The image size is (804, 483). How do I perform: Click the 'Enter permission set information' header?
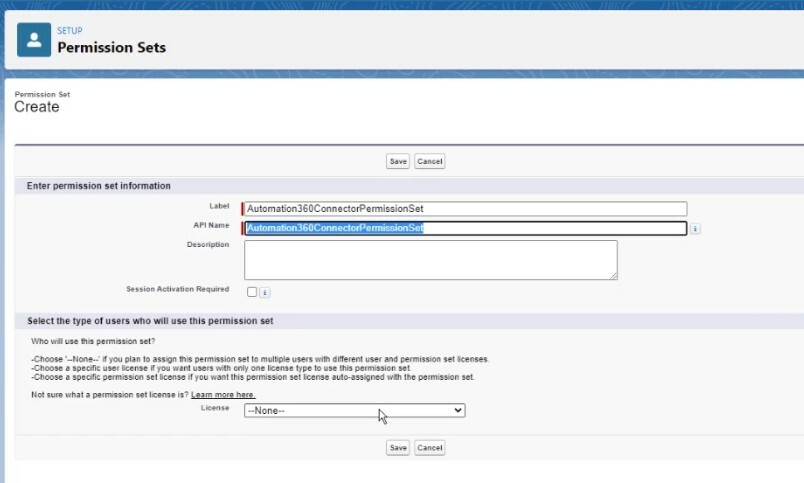click(98, 186)
